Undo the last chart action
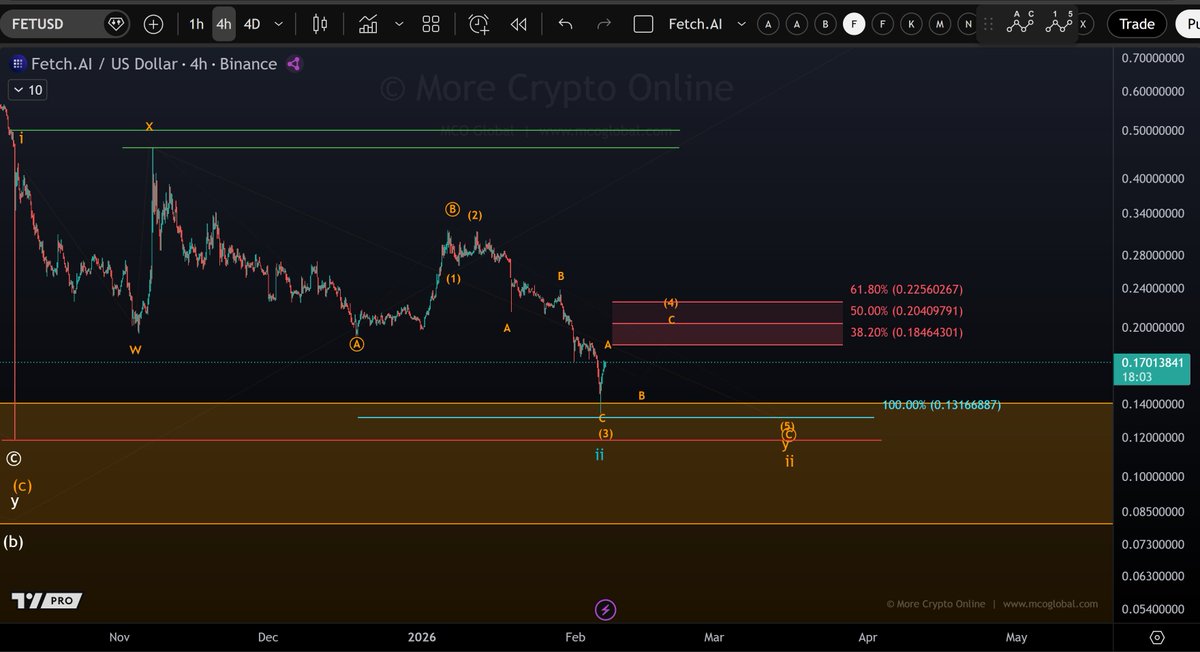1200x652 pixels. pos(566,24)
